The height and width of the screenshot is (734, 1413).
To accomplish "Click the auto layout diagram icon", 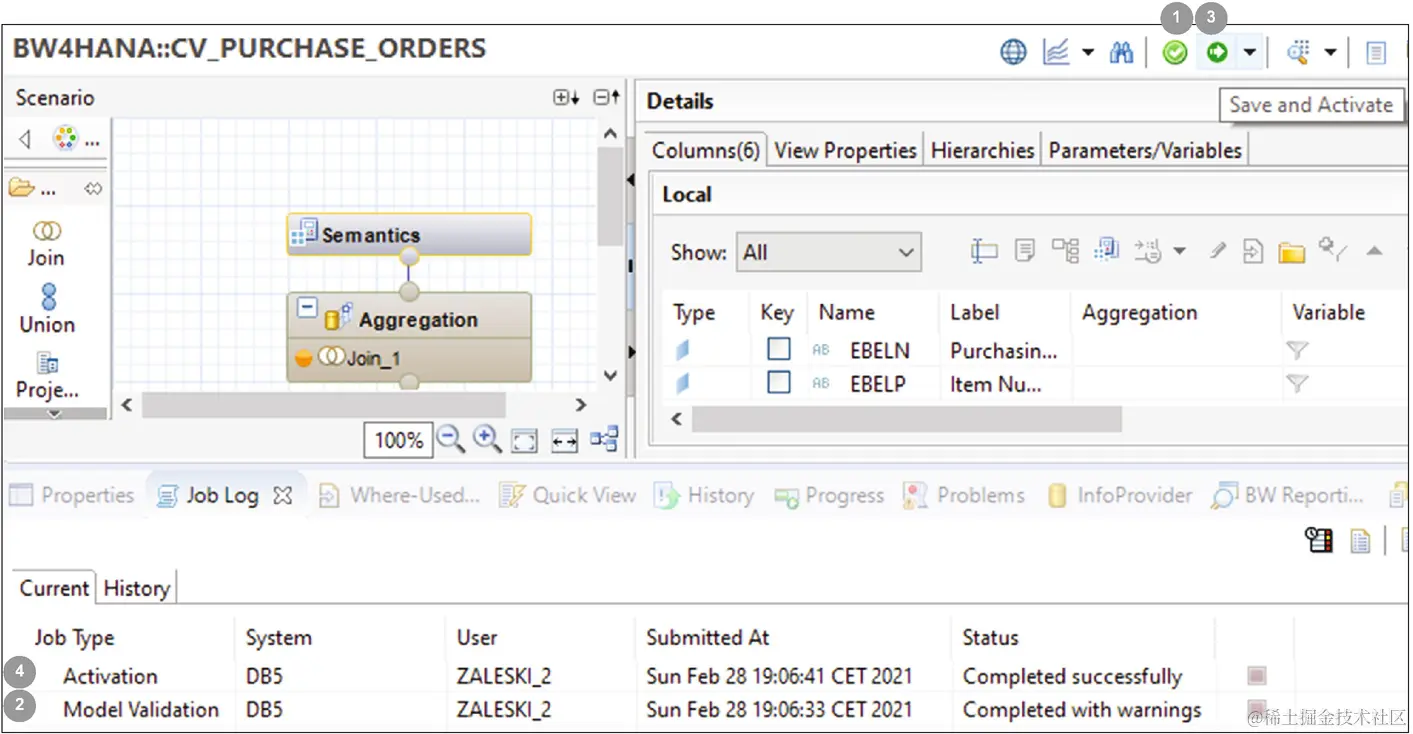I will tap(604, 439).
